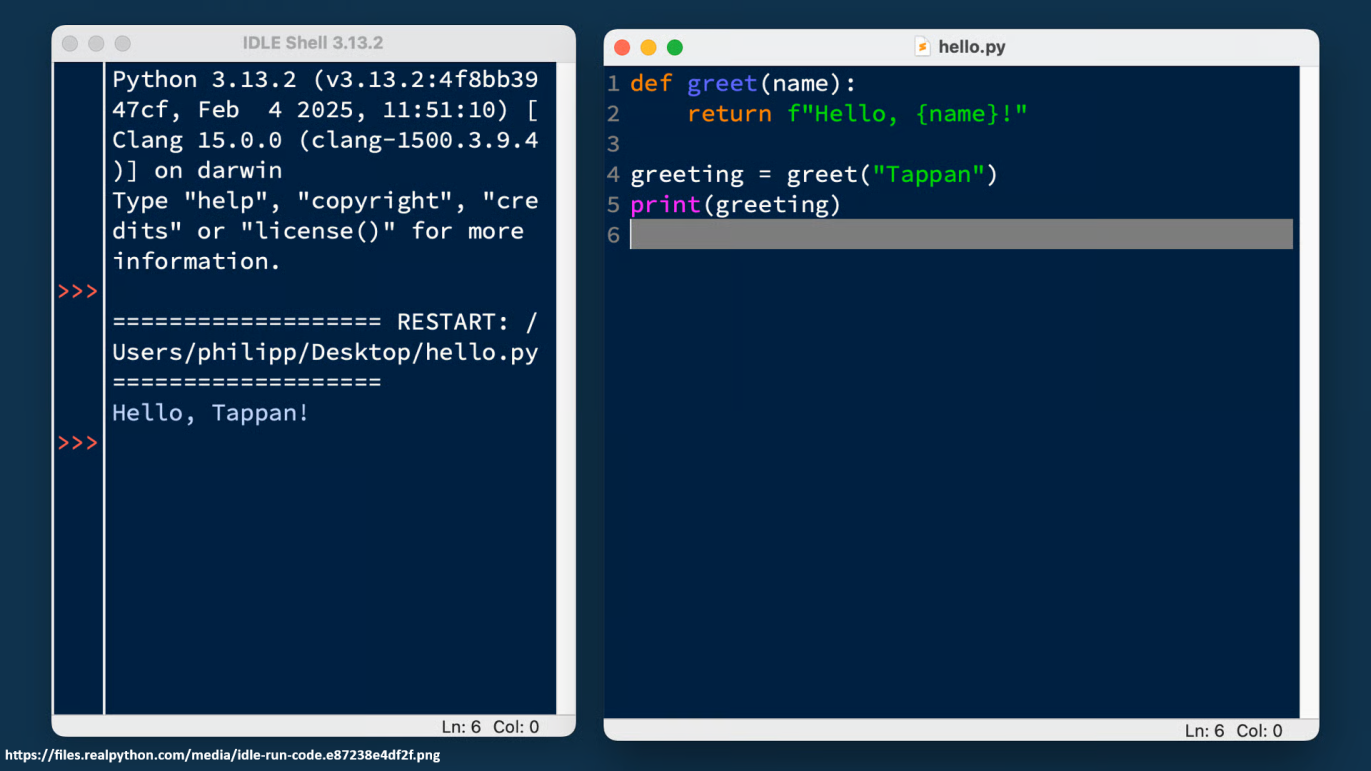The width and height of the screenshot is (1371, 771).
Task: Click the Ln/Col status in IDLE Shell
Action: coord(490,727)
